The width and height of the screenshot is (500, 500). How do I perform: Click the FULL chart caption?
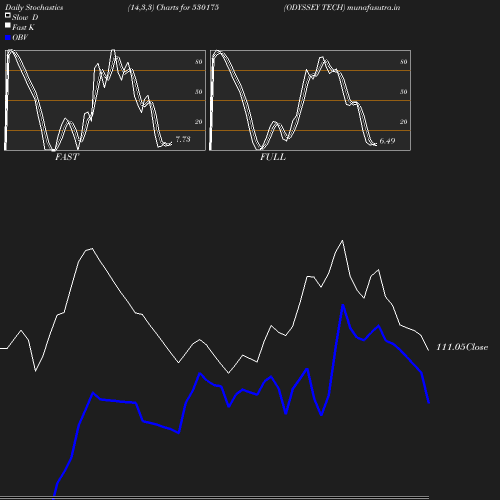(x=273, y=157)
